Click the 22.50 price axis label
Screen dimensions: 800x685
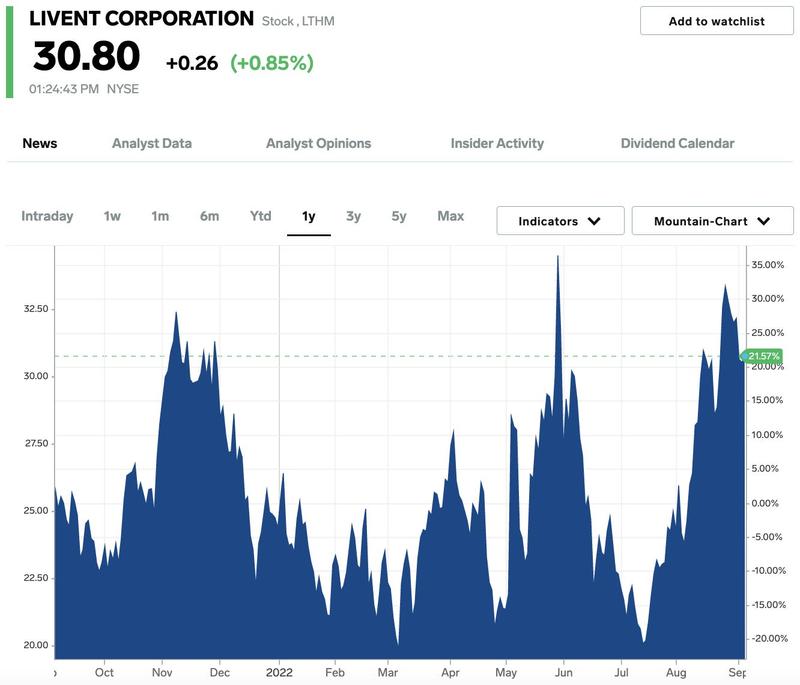[x=36, y=578]
